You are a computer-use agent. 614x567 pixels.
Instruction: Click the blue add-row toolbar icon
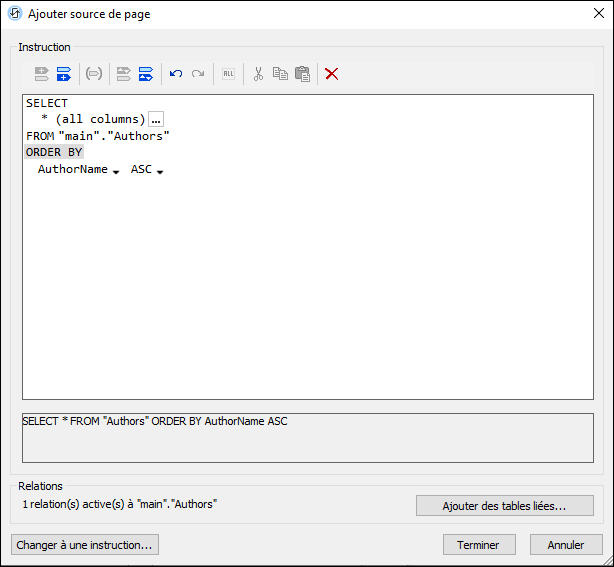click(64, 74)
